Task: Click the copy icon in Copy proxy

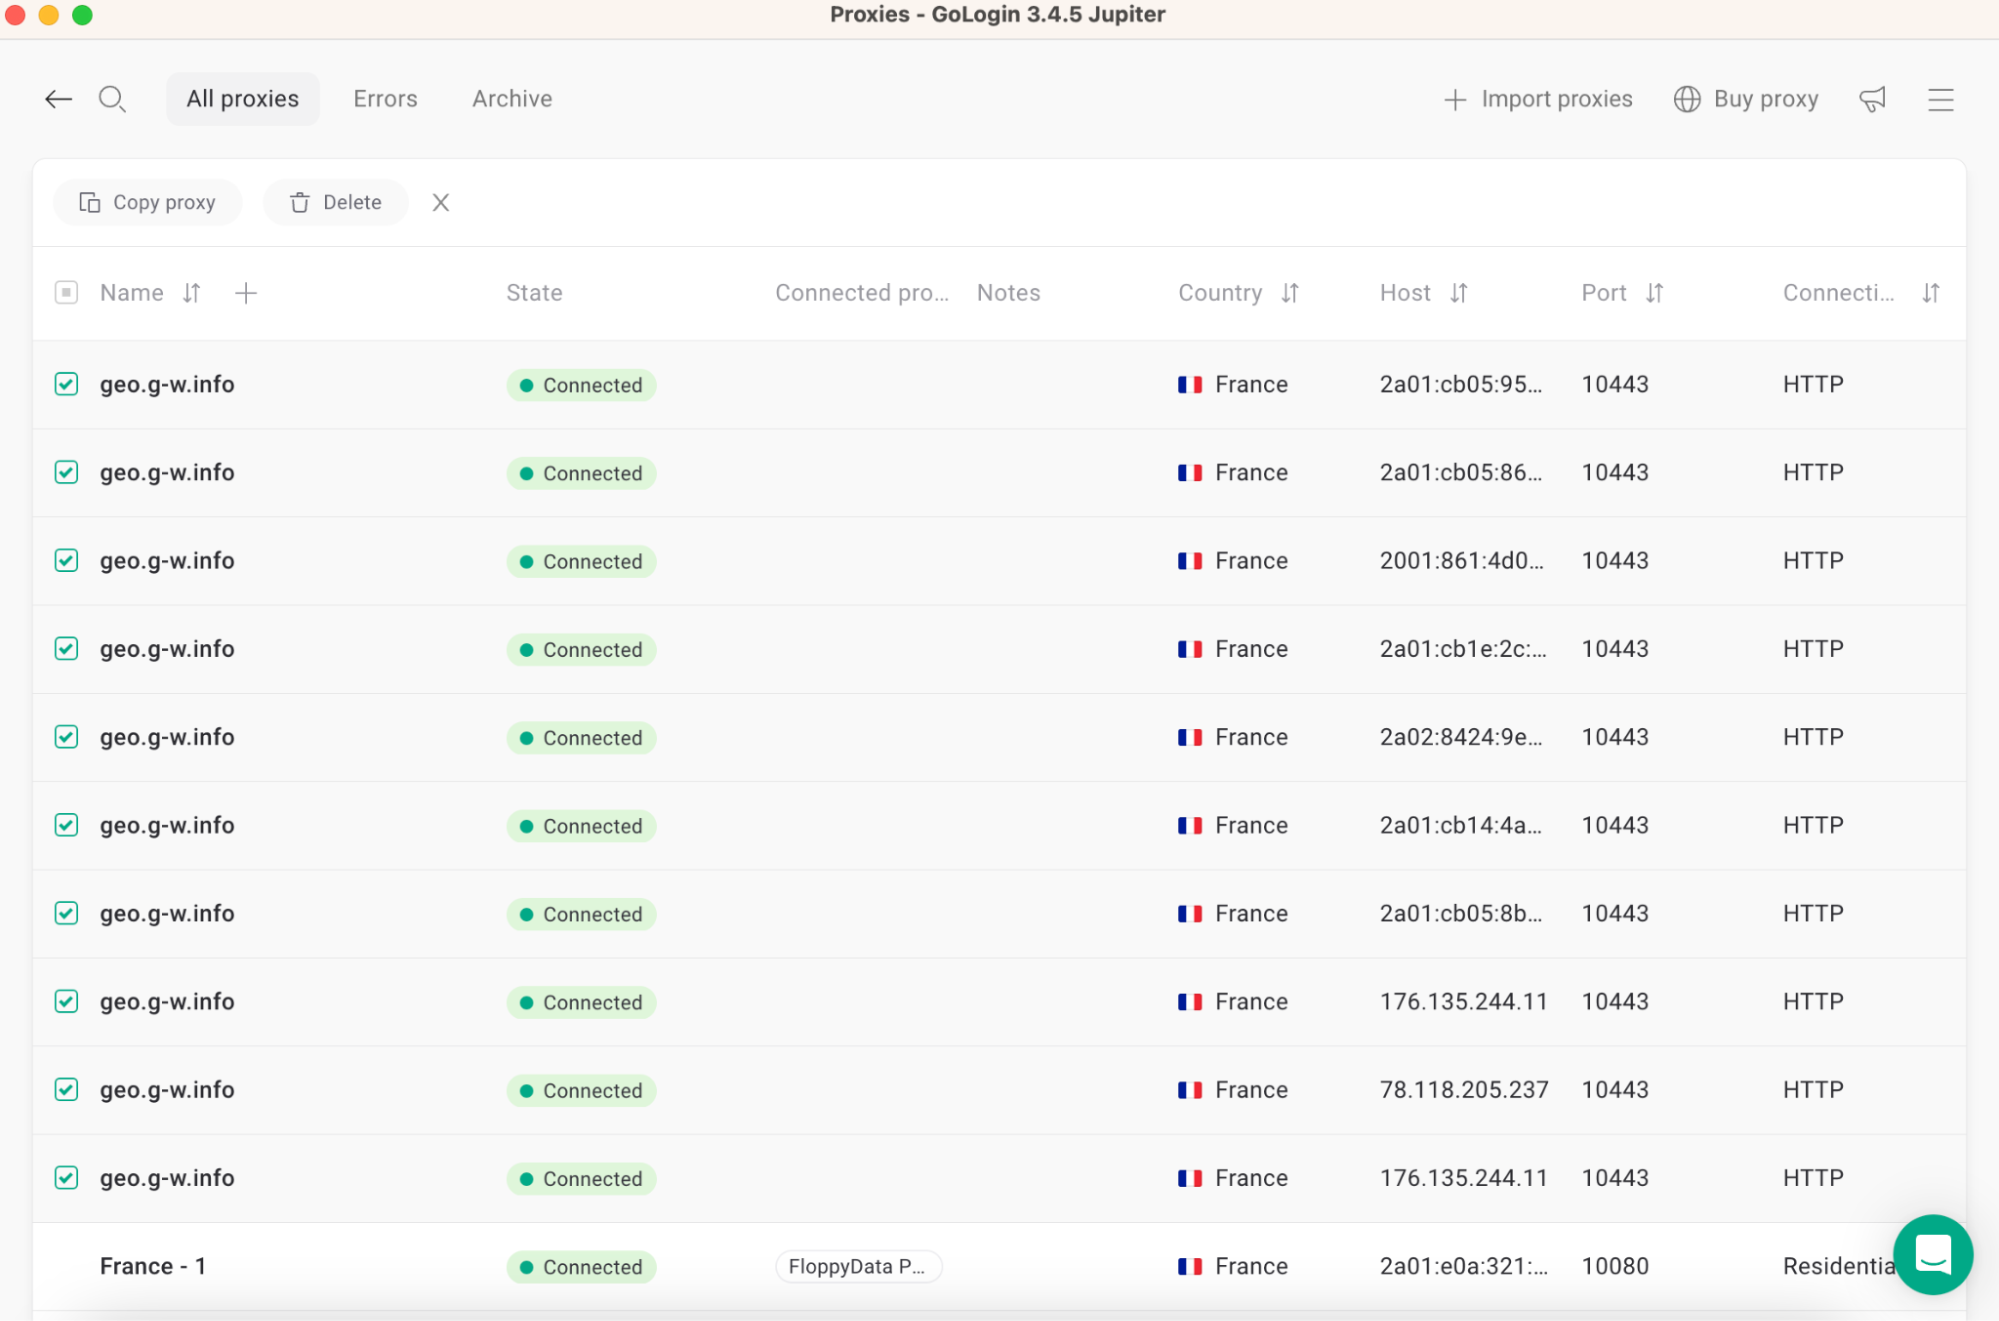Action: click(x=90, y=202)
